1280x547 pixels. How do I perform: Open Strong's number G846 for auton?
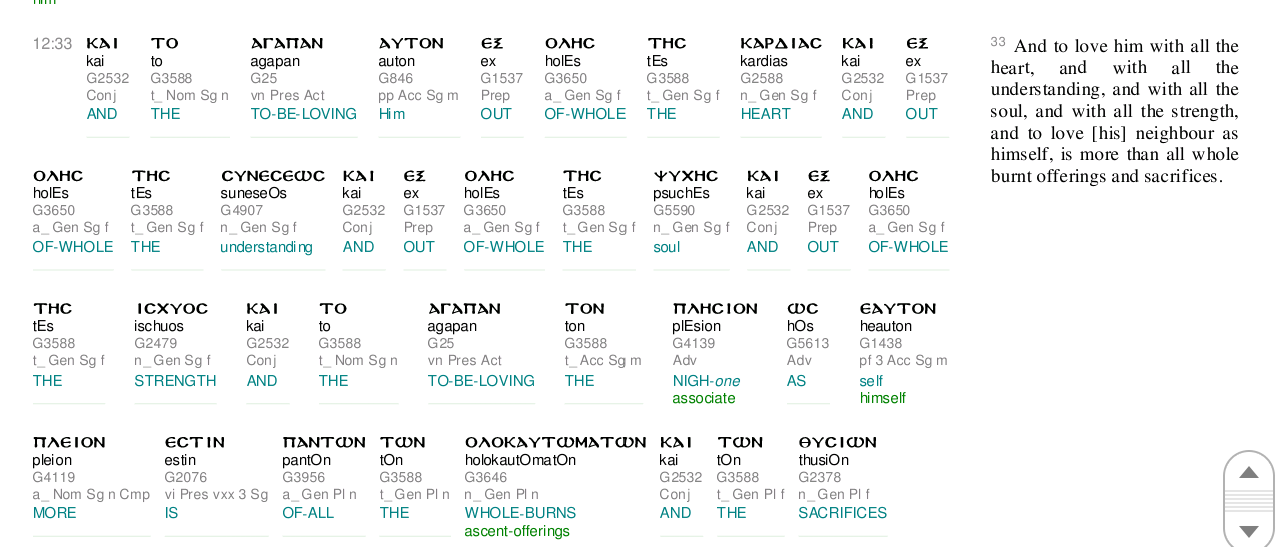tap(395, 79)
